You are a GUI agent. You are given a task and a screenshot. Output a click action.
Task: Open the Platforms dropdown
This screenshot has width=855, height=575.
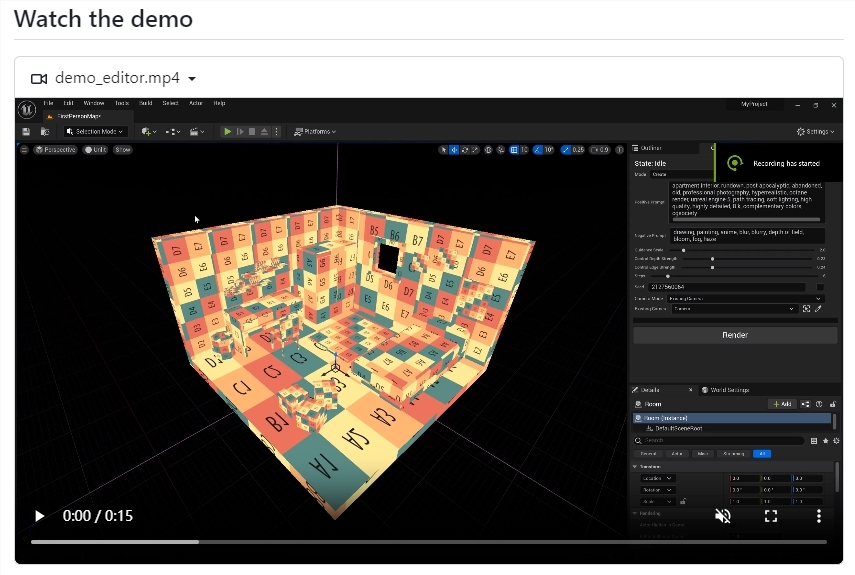[315, 131]
